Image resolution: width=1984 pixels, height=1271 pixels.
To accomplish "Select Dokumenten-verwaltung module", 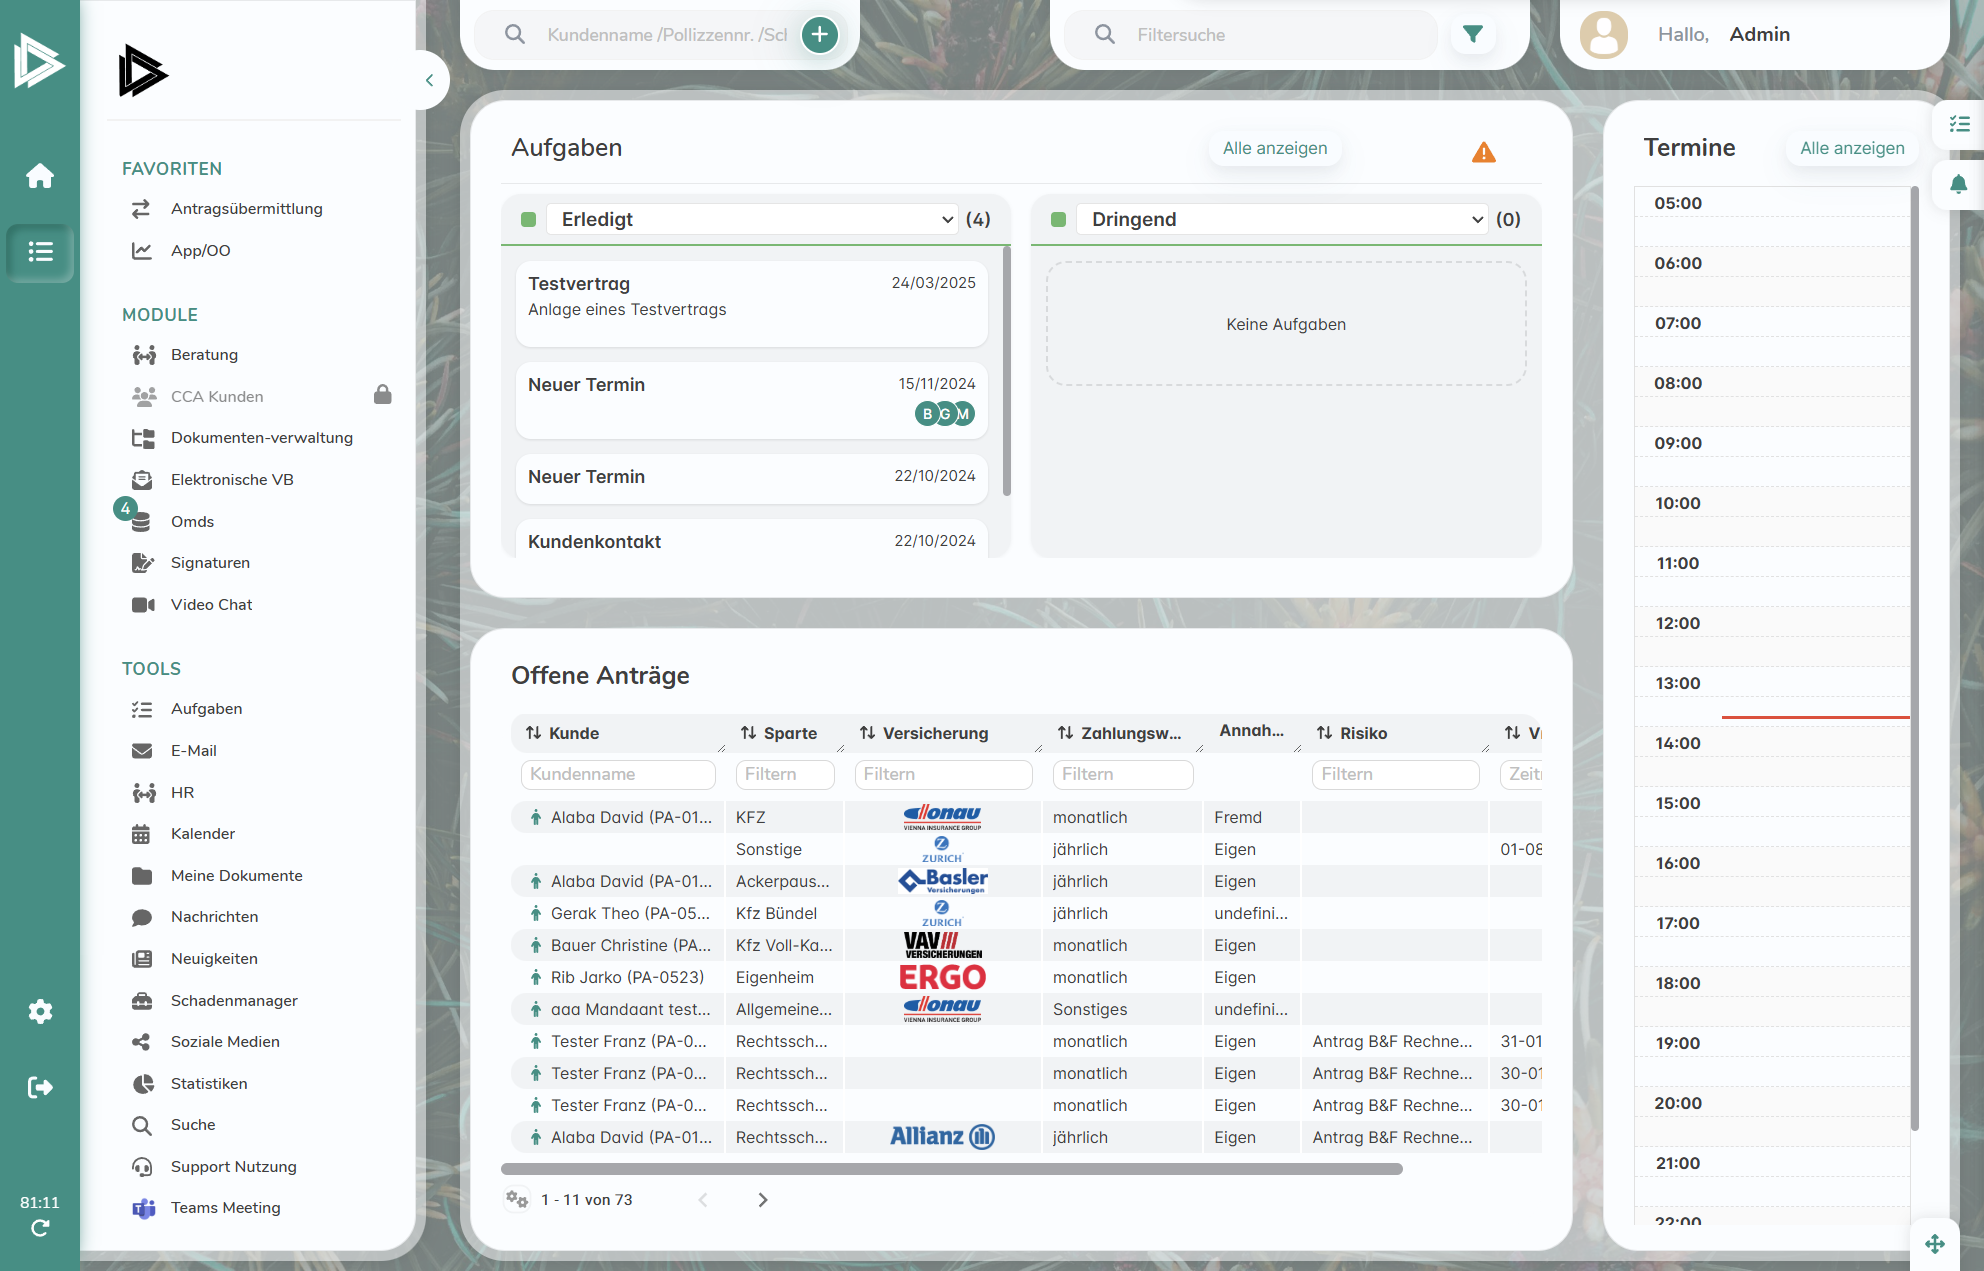I will pyautogui.click(x=261, y=438).
